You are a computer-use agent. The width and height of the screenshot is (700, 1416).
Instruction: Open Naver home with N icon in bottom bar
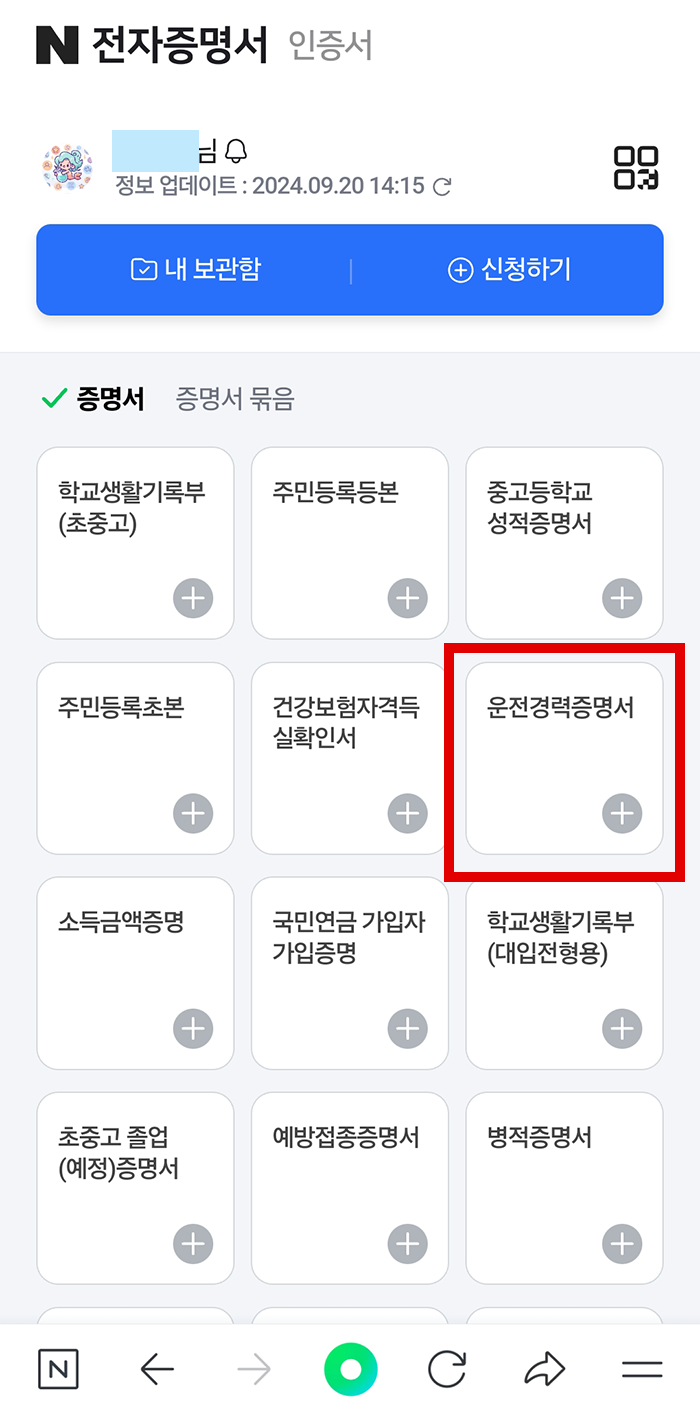[58, 1369]
